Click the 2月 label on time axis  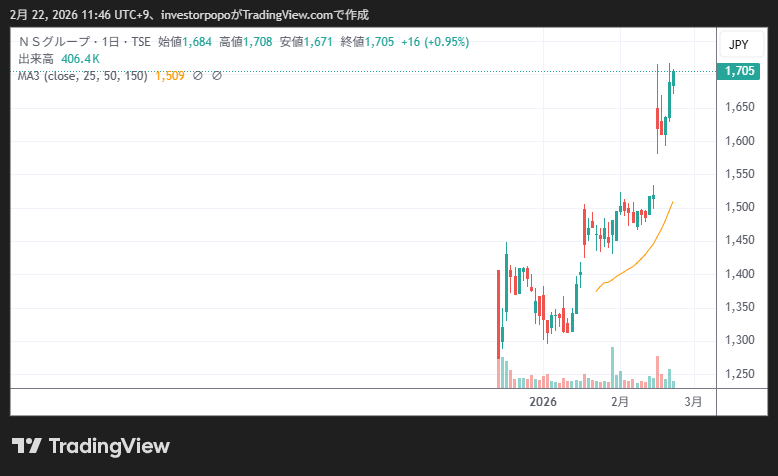coord(620,402)
